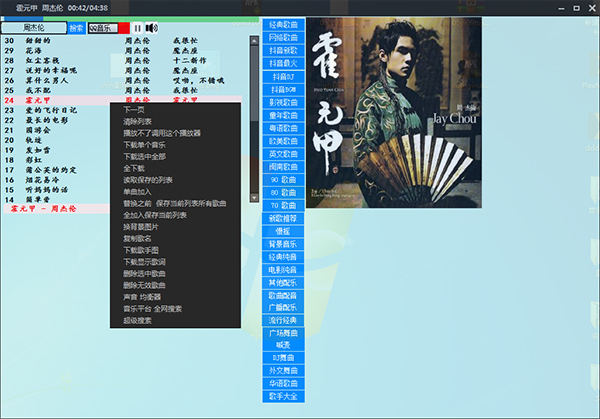Open the 华语歌曲 category
The width and height of the screenshot is (600, 419).
click(283, 383)
